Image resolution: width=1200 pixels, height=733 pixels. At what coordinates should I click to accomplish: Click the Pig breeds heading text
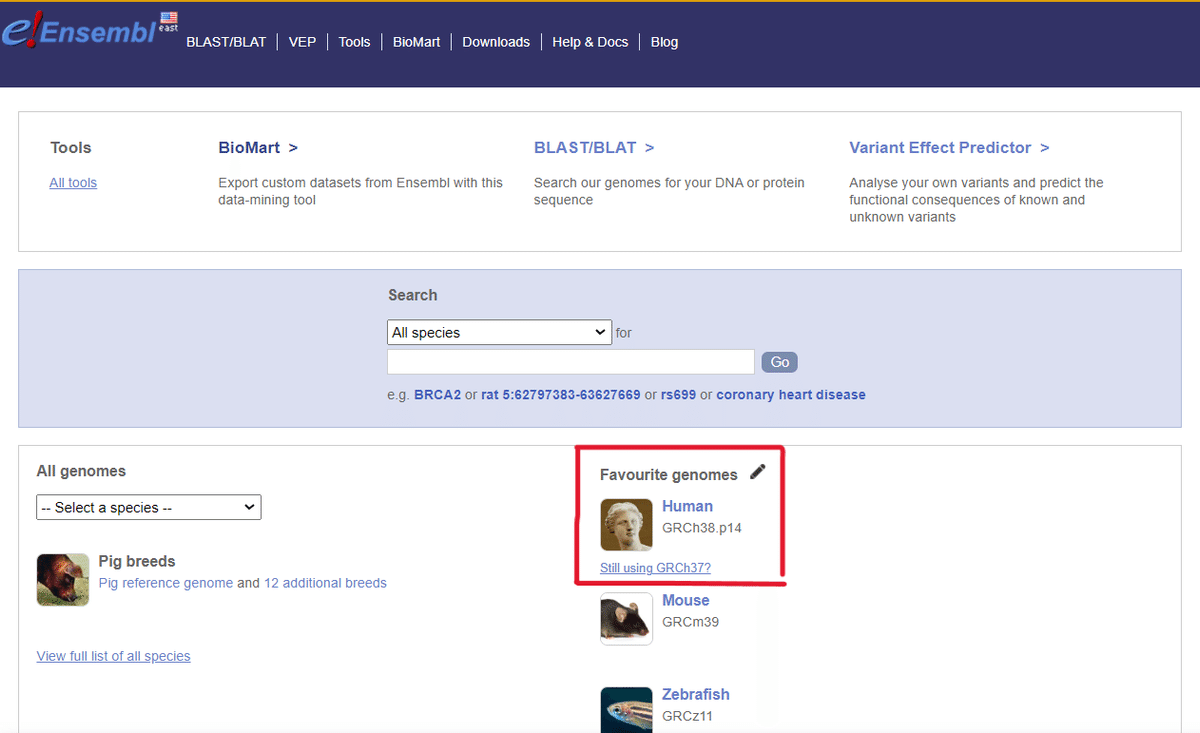pyautogui.click(x=137, y=562)
